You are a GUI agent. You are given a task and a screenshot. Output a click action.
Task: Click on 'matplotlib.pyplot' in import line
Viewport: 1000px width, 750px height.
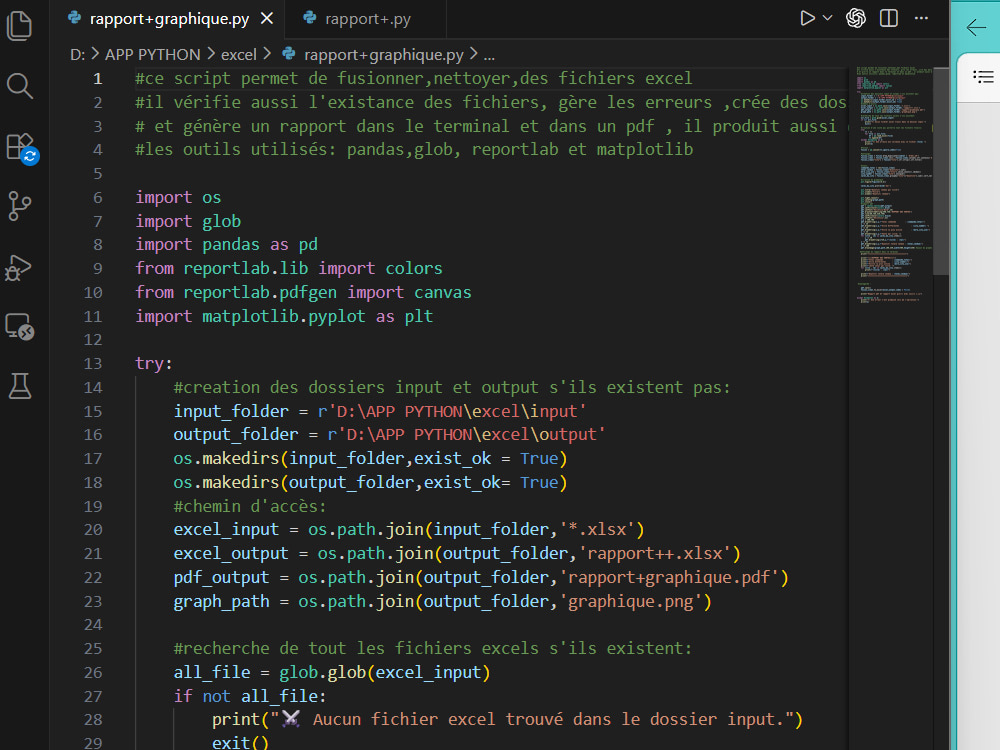point(284,316)
